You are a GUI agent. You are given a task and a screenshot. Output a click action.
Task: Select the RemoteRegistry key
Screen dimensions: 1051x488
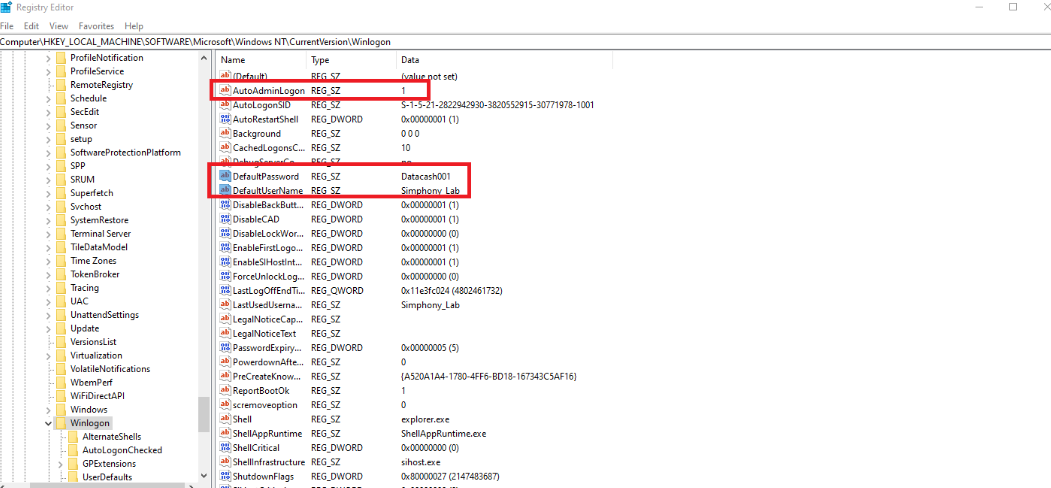101,84
